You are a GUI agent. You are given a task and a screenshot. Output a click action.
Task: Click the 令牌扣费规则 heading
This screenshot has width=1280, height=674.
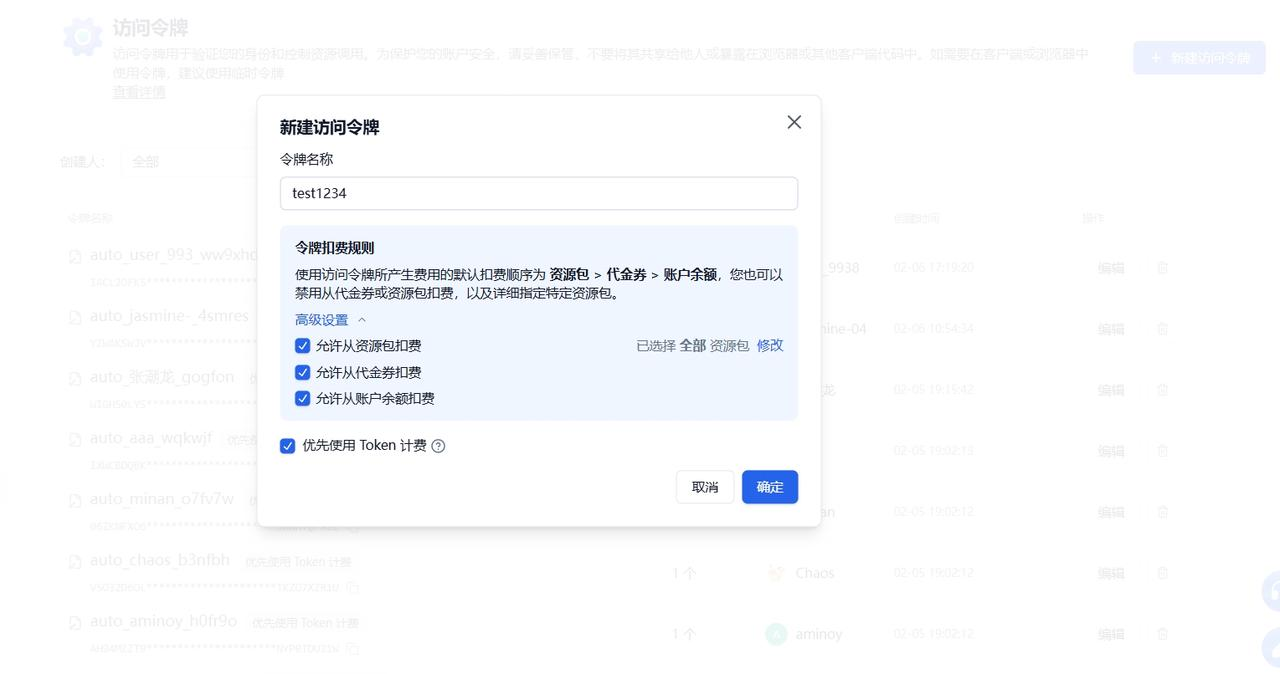pos(334,247)
